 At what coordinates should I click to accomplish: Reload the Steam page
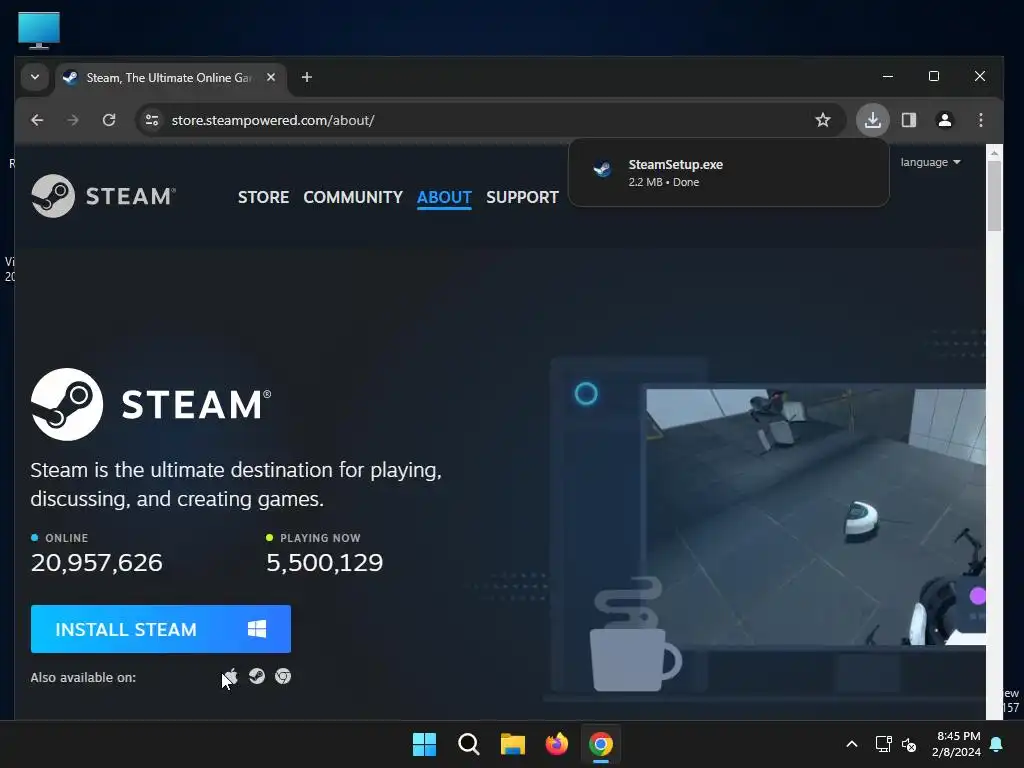(109, 120)
